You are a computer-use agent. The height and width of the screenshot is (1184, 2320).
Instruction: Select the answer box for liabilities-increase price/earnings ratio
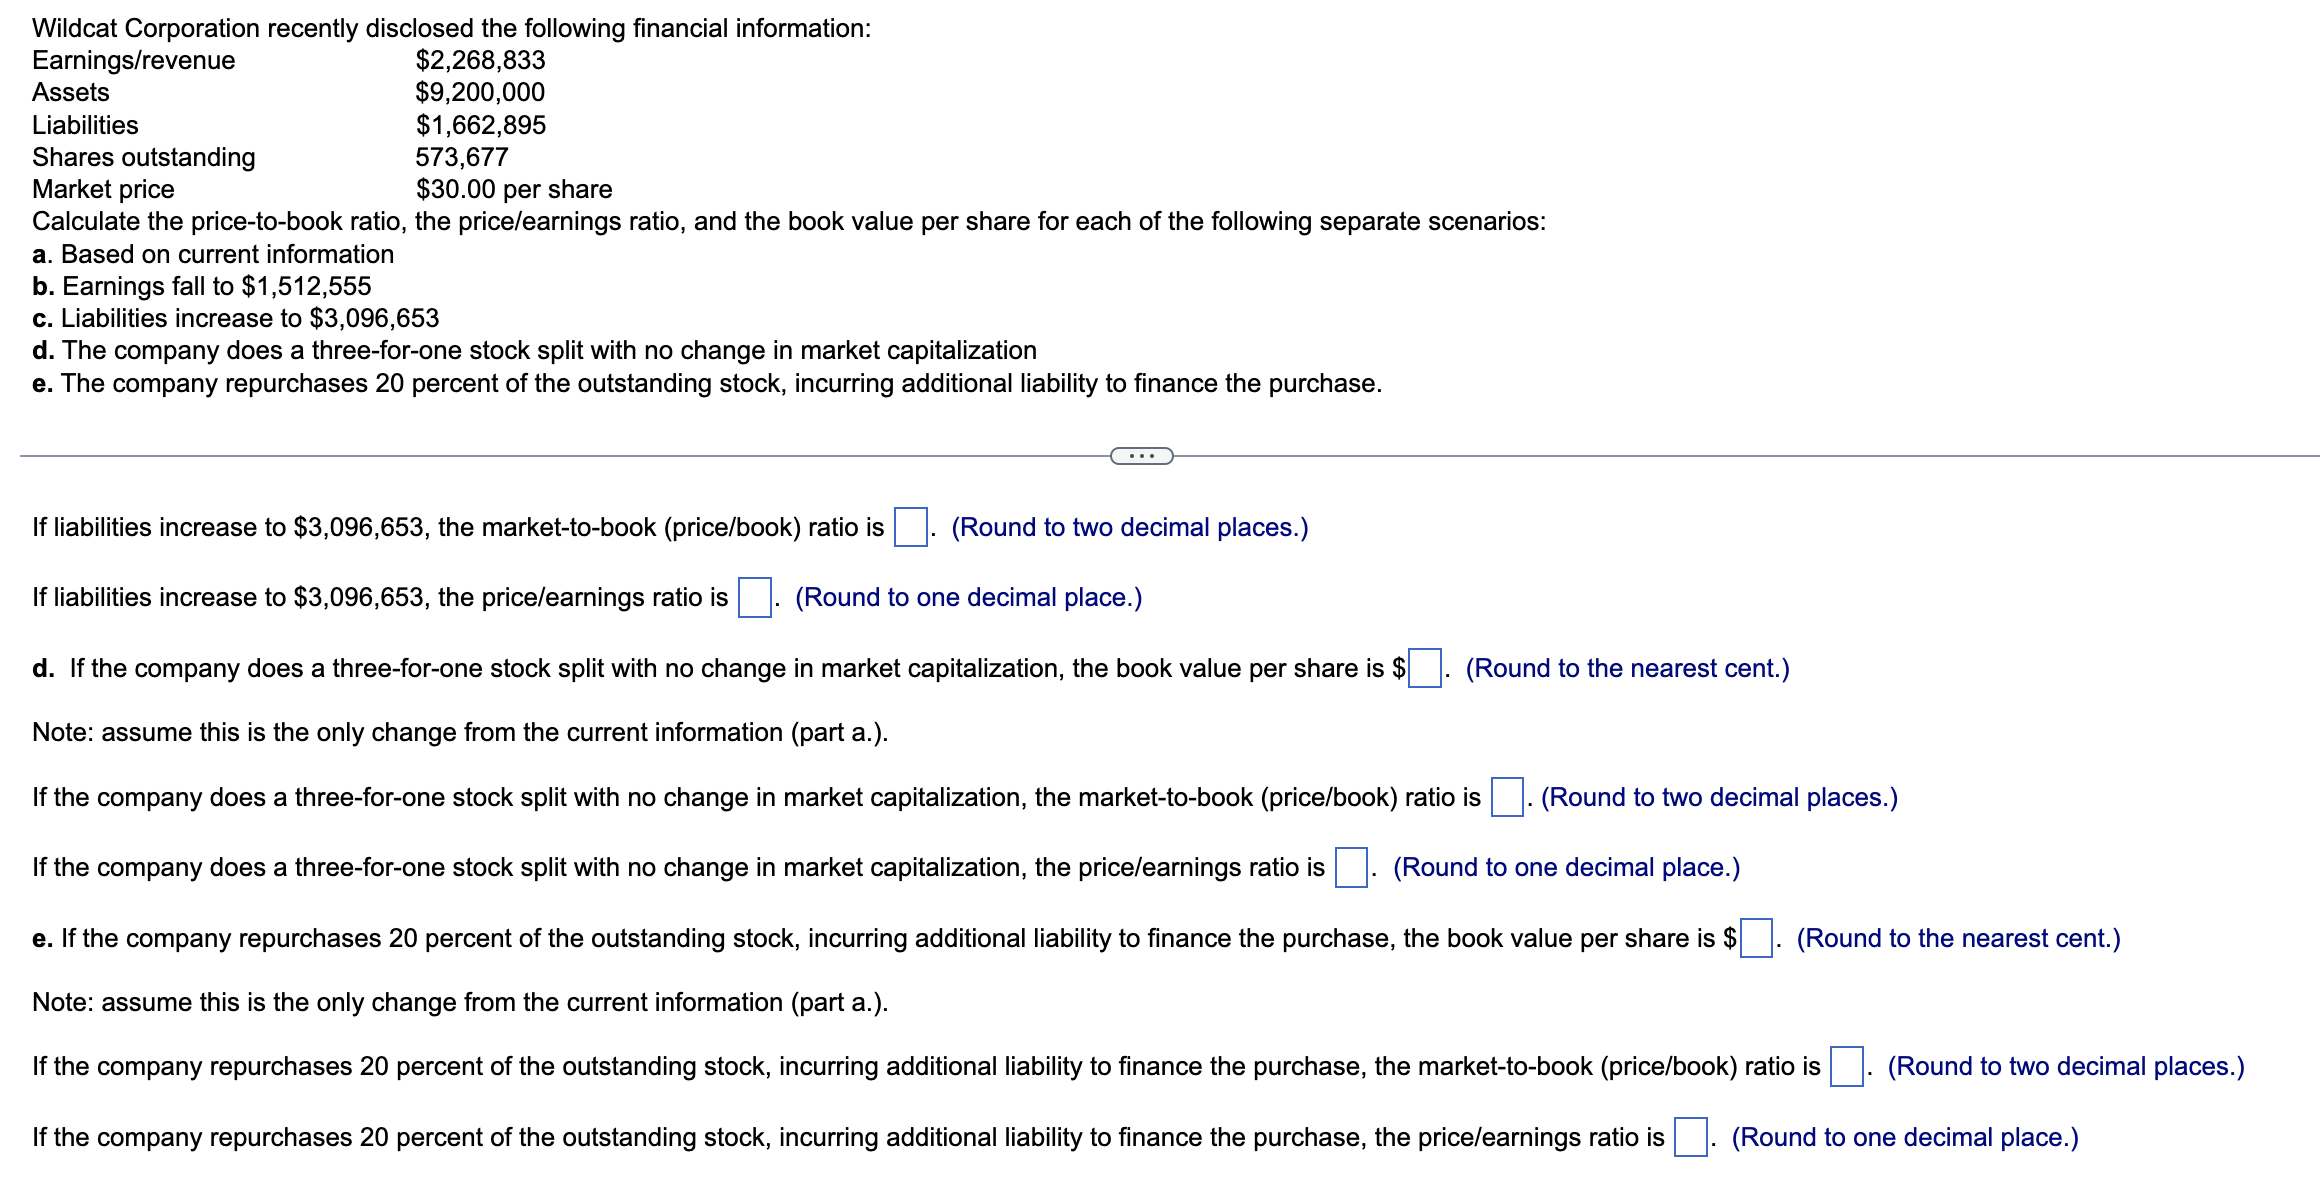[753, 596]
